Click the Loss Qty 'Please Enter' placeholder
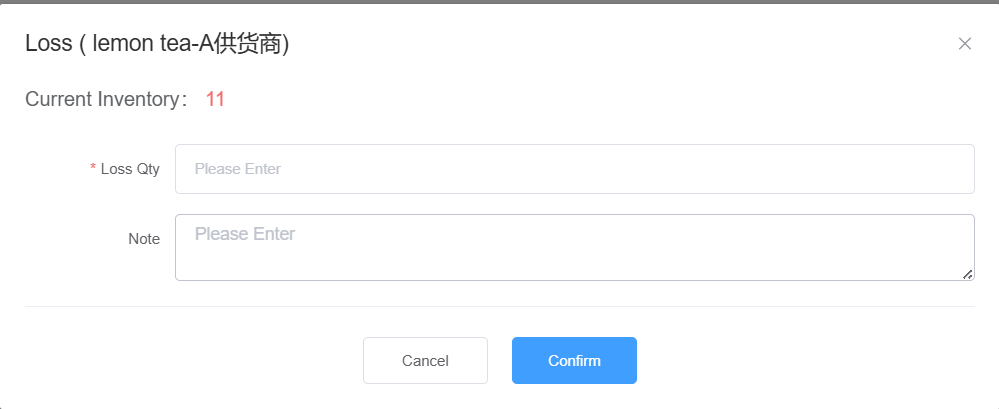Image resolution: width=999 pixels, height=409 pixels. click(238, 169)
